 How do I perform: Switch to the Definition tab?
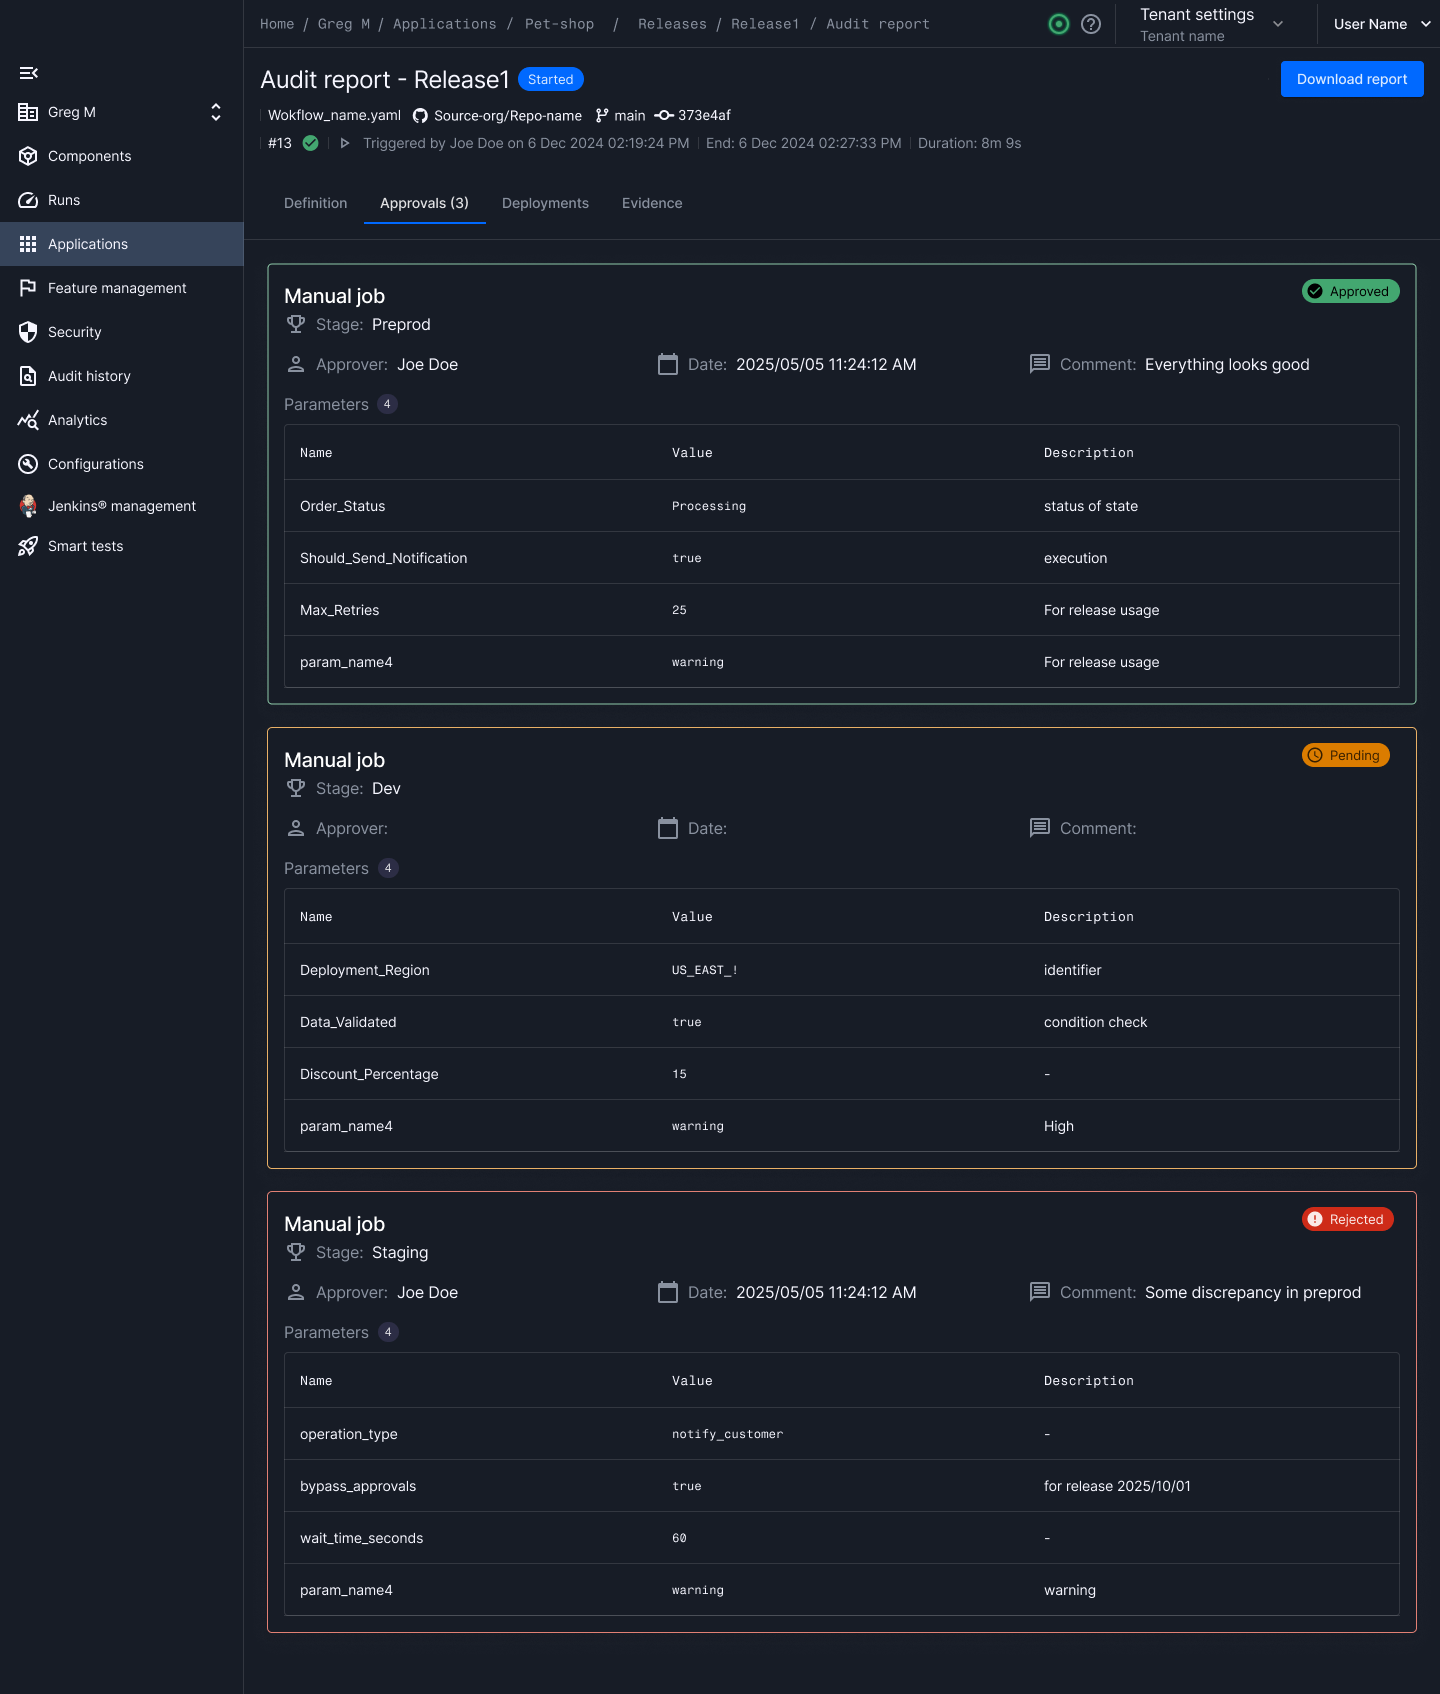point(315,203)
